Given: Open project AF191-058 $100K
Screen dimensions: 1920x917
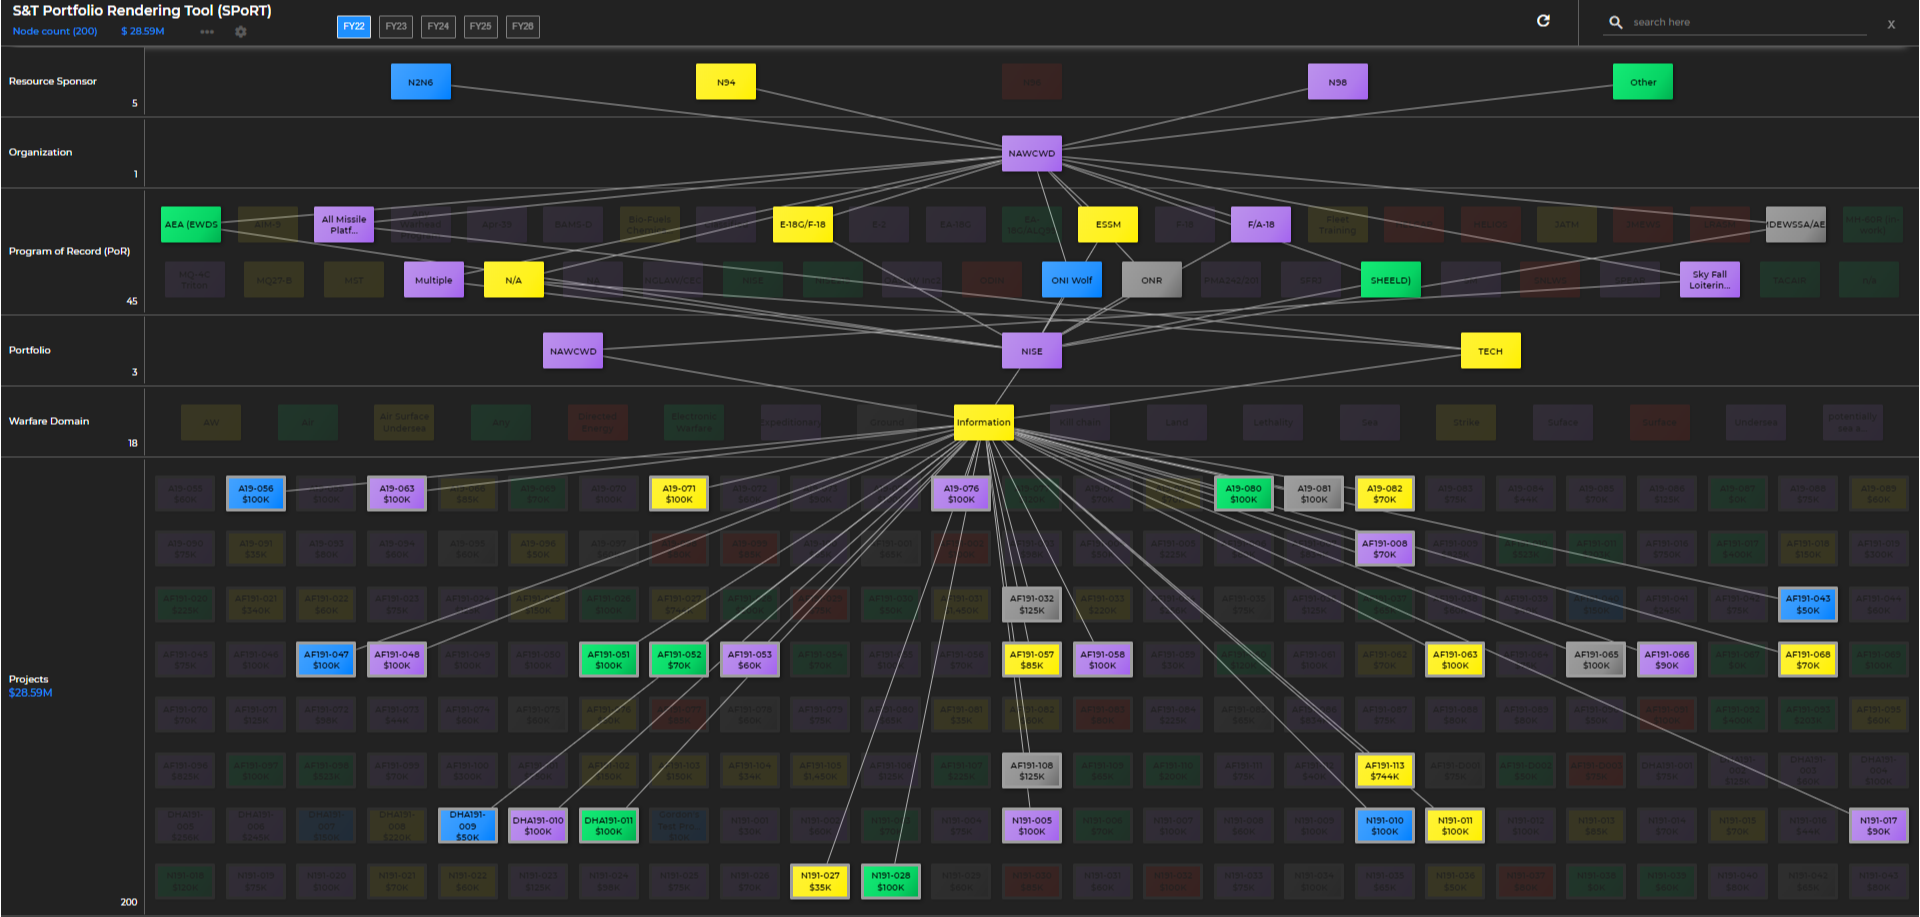Looking at the screenshot, I should point(1102,660).
